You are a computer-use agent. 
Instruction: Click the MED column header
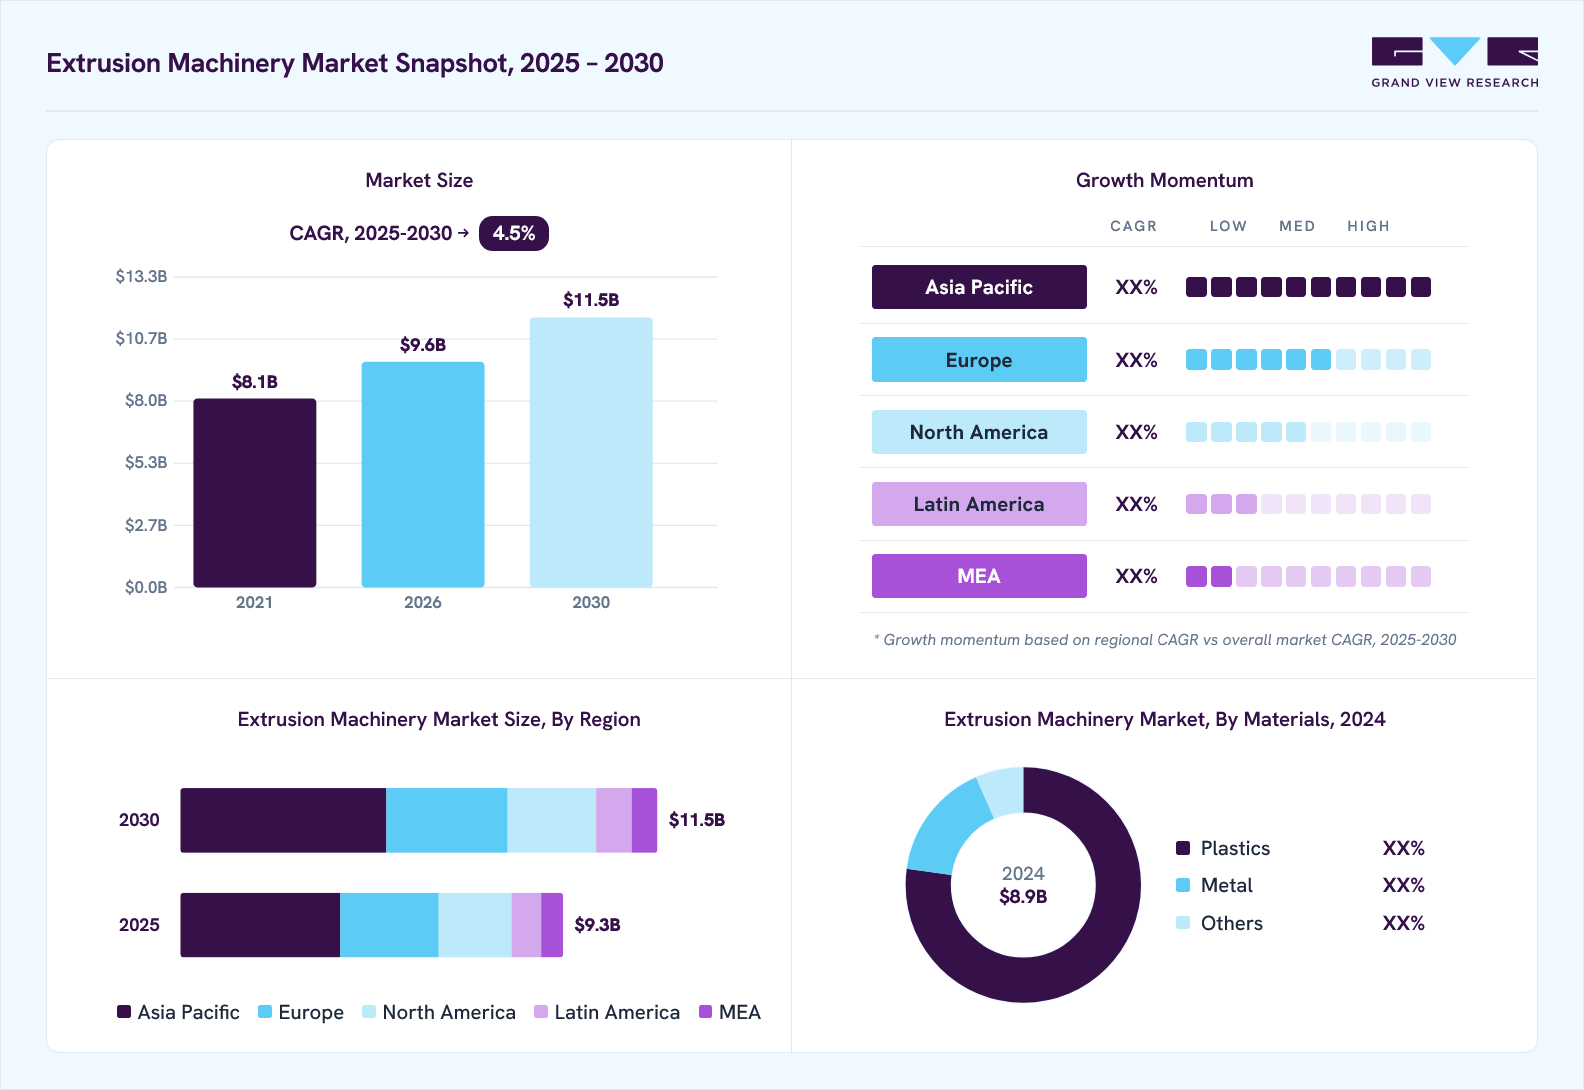pyautogui.click(x=1297, y=226)
